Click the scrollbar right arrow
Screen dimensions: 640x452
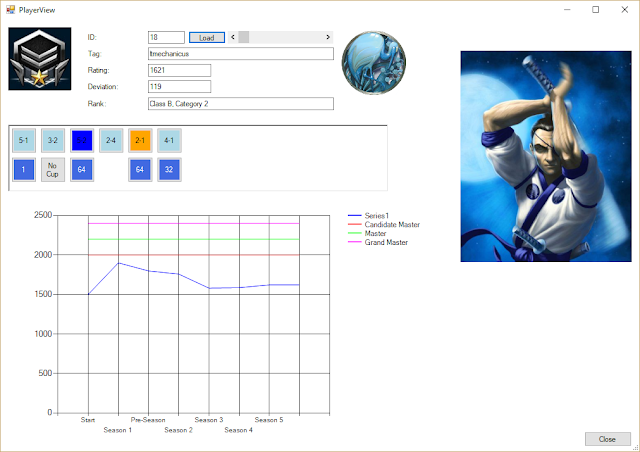click(x=328, y=37)
